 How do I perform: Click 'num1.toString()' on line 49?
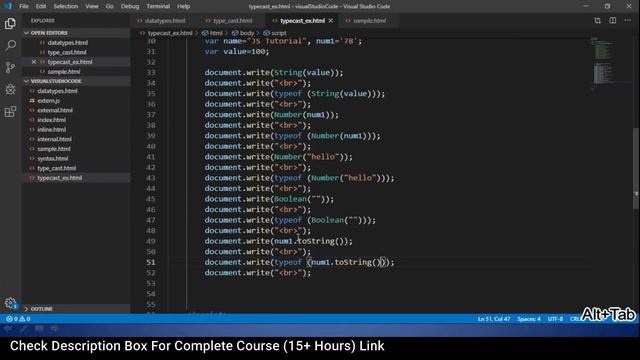click(311, 241)
